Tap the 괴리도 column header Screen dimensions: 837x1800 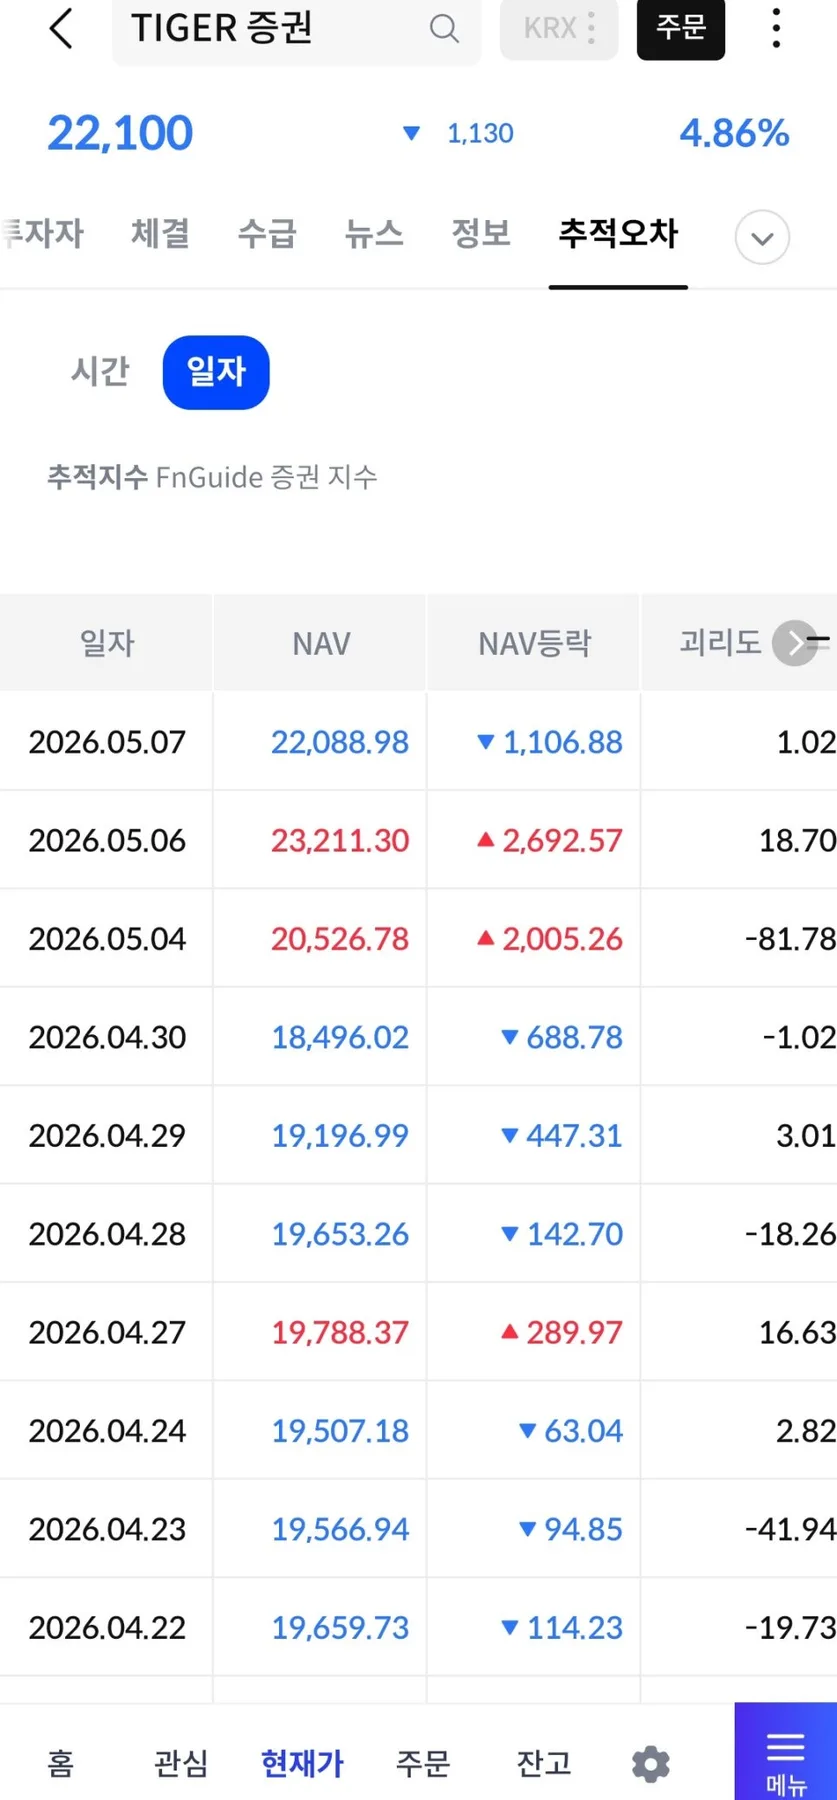point(720,642)
